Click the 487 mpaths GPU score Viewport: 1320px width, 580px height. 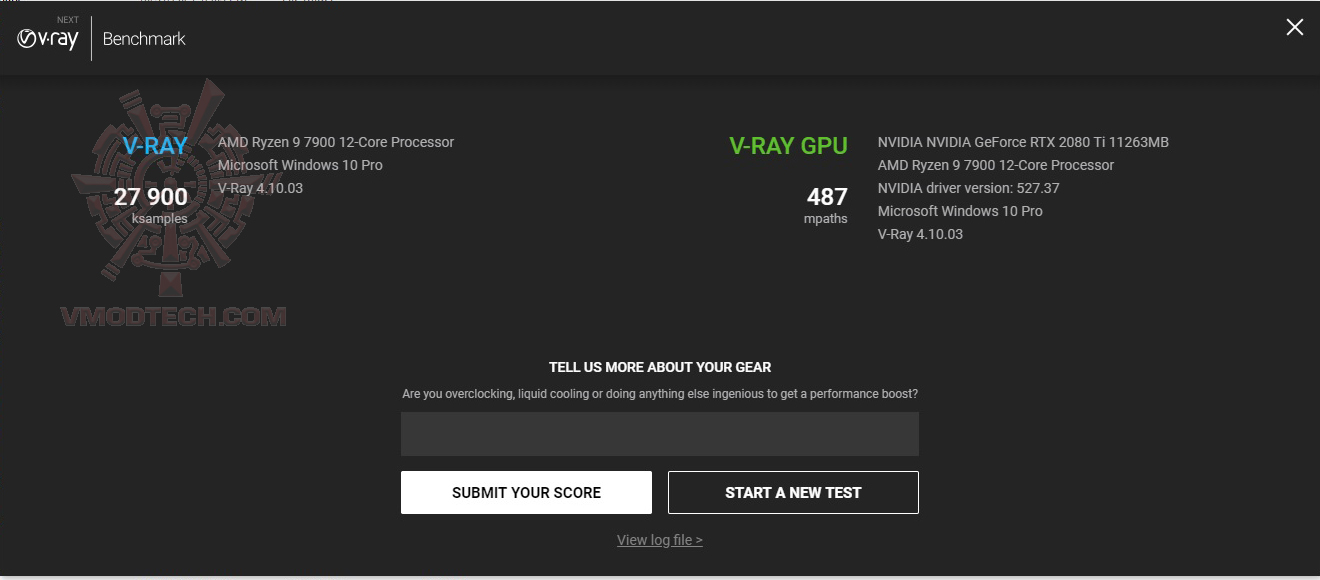point(827,204)
